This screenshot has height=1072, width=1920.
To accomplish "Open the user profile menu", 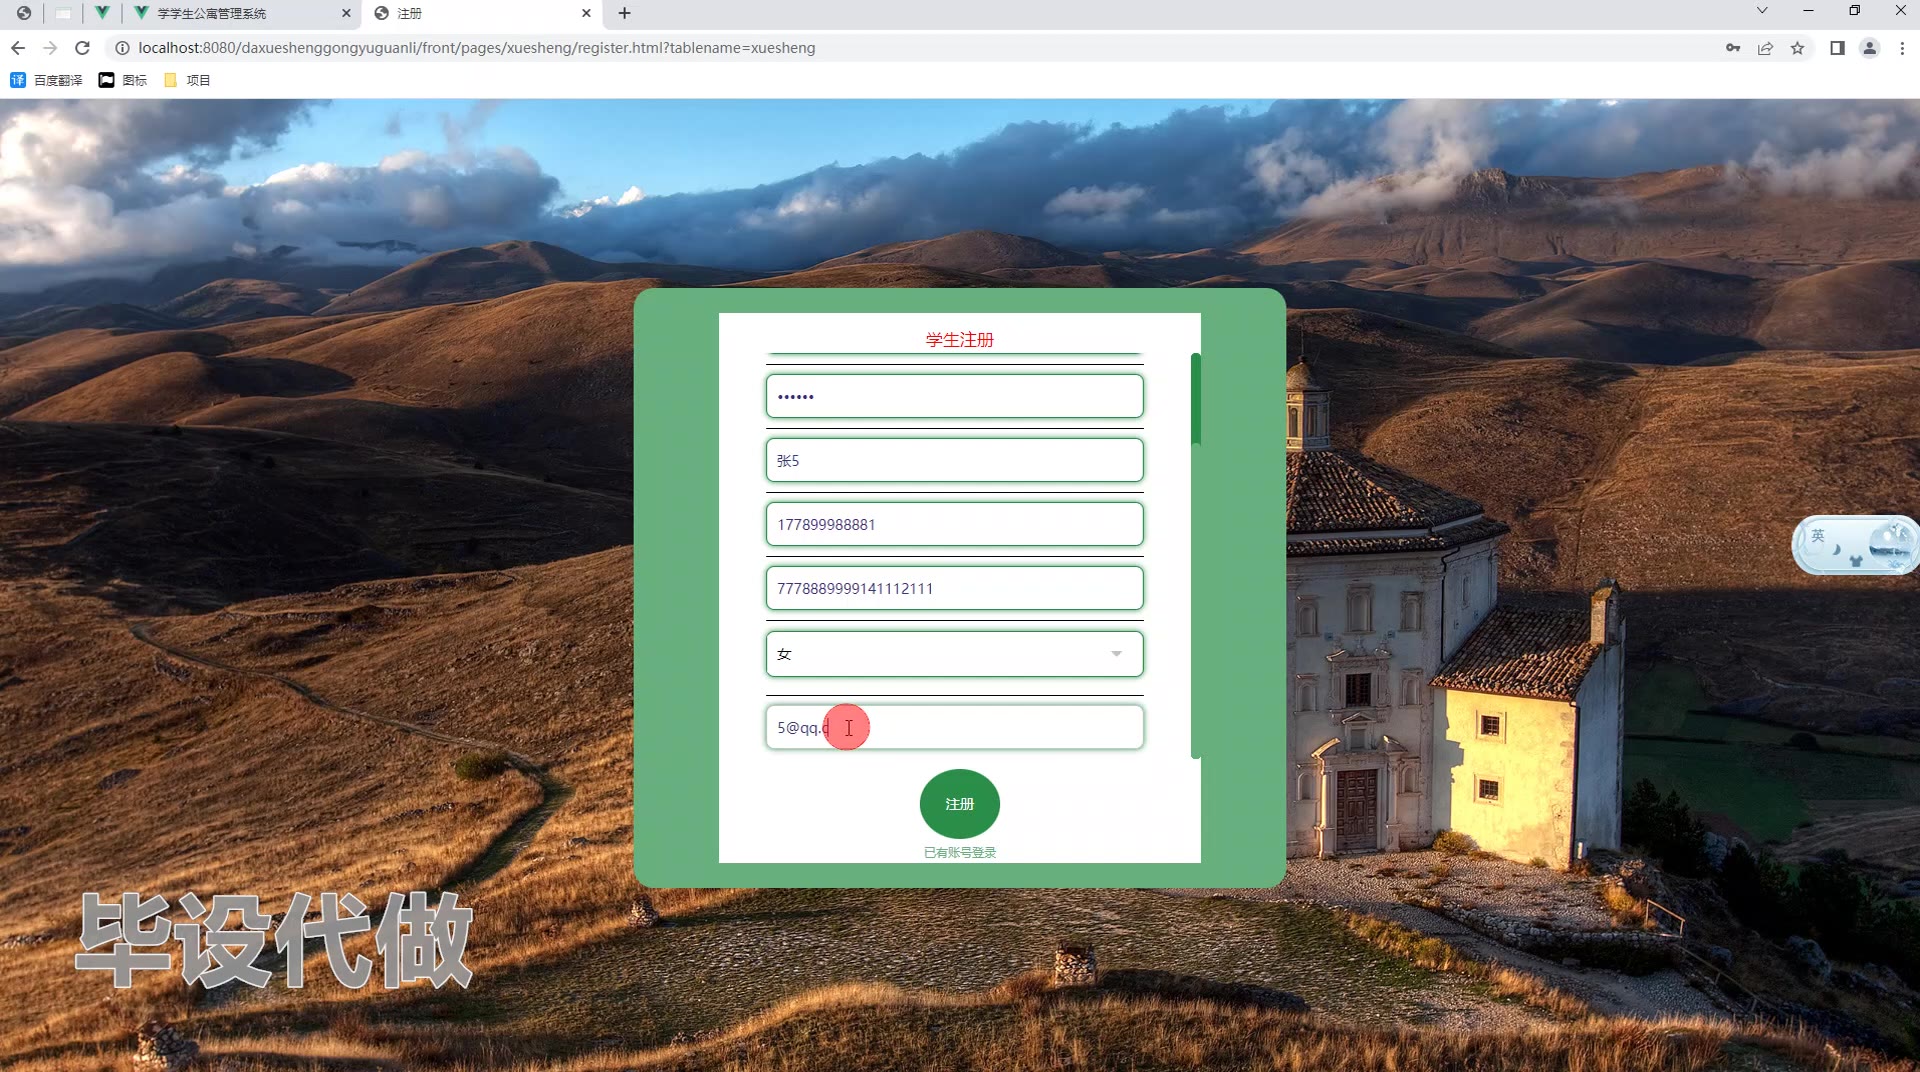I will [1869, 48].
